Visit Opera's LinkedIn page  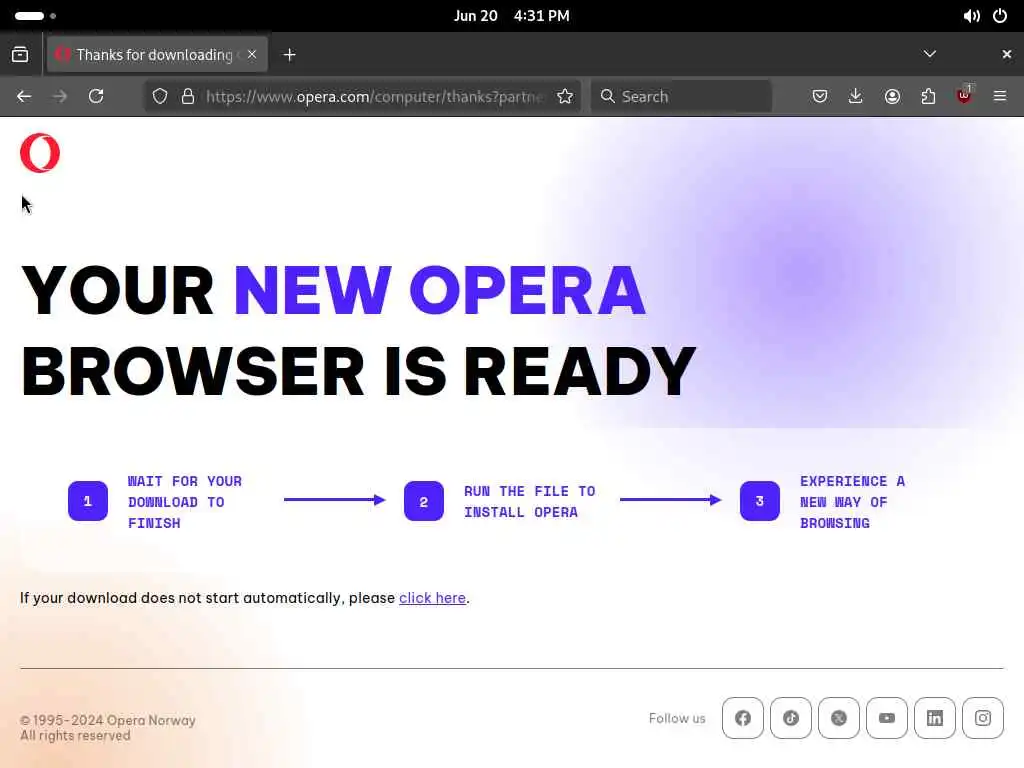point(935,718)
